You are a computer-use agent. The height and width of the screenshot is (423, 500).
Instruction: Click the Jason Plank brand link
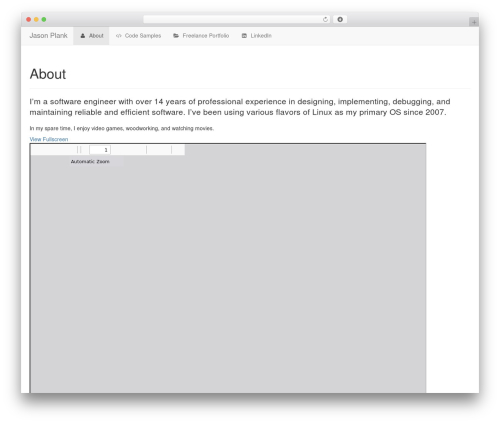[48, 35]
